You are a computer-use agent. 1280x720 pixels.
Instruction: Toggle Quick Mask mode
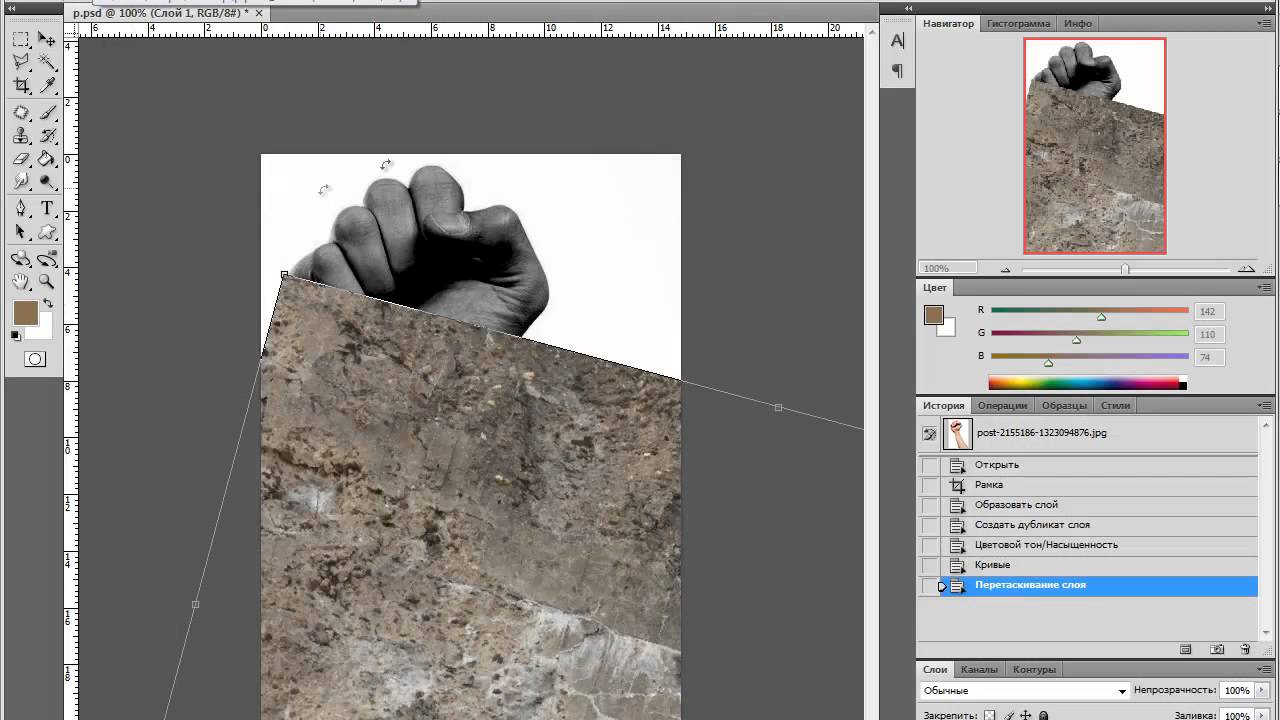[35, 359]
